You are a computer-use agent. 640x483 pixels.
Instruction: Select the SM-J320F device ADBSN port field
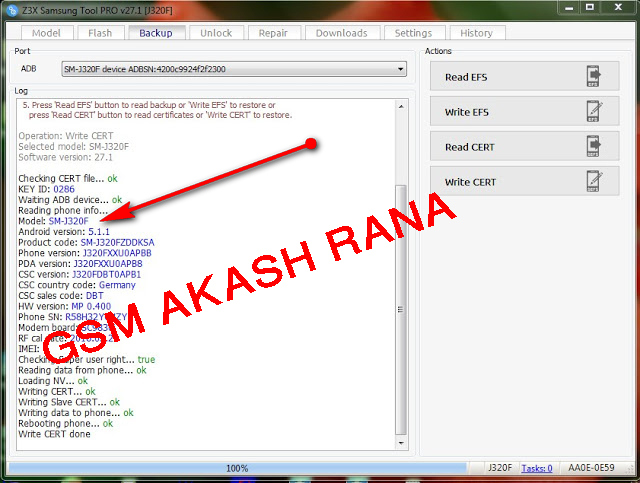click(x=234, y=69)
